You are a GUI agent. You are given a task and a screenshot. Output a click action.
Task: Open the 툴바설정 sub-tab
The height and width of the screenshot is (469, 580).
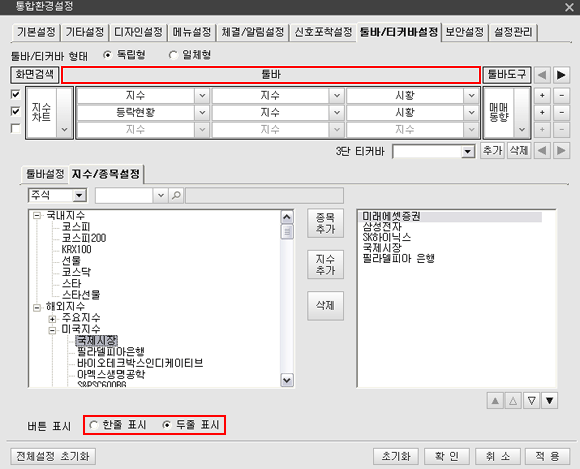pos(45,174)
